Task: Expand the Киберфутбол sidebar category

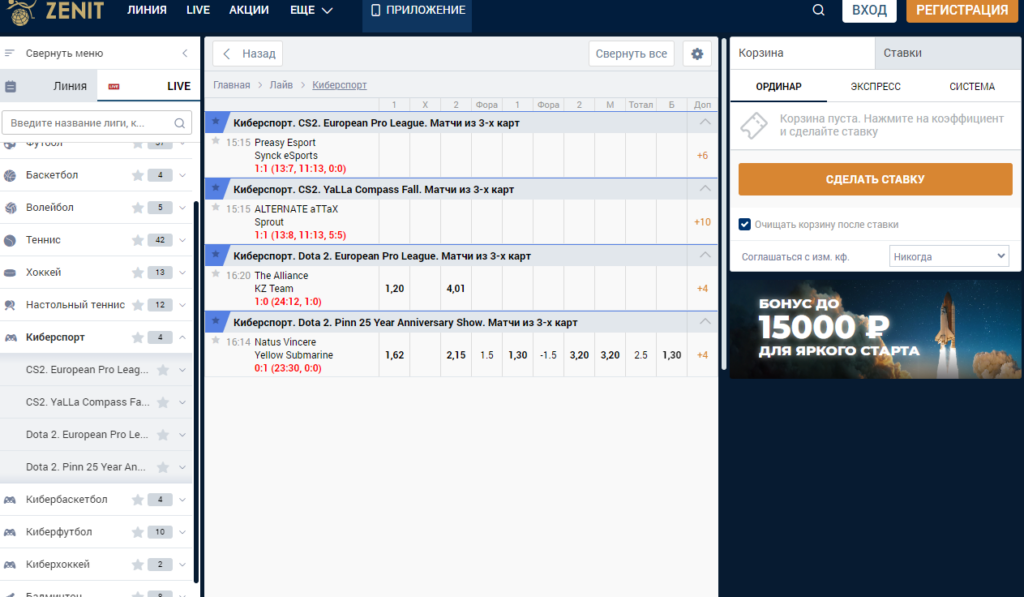Action: pos(182,532)
